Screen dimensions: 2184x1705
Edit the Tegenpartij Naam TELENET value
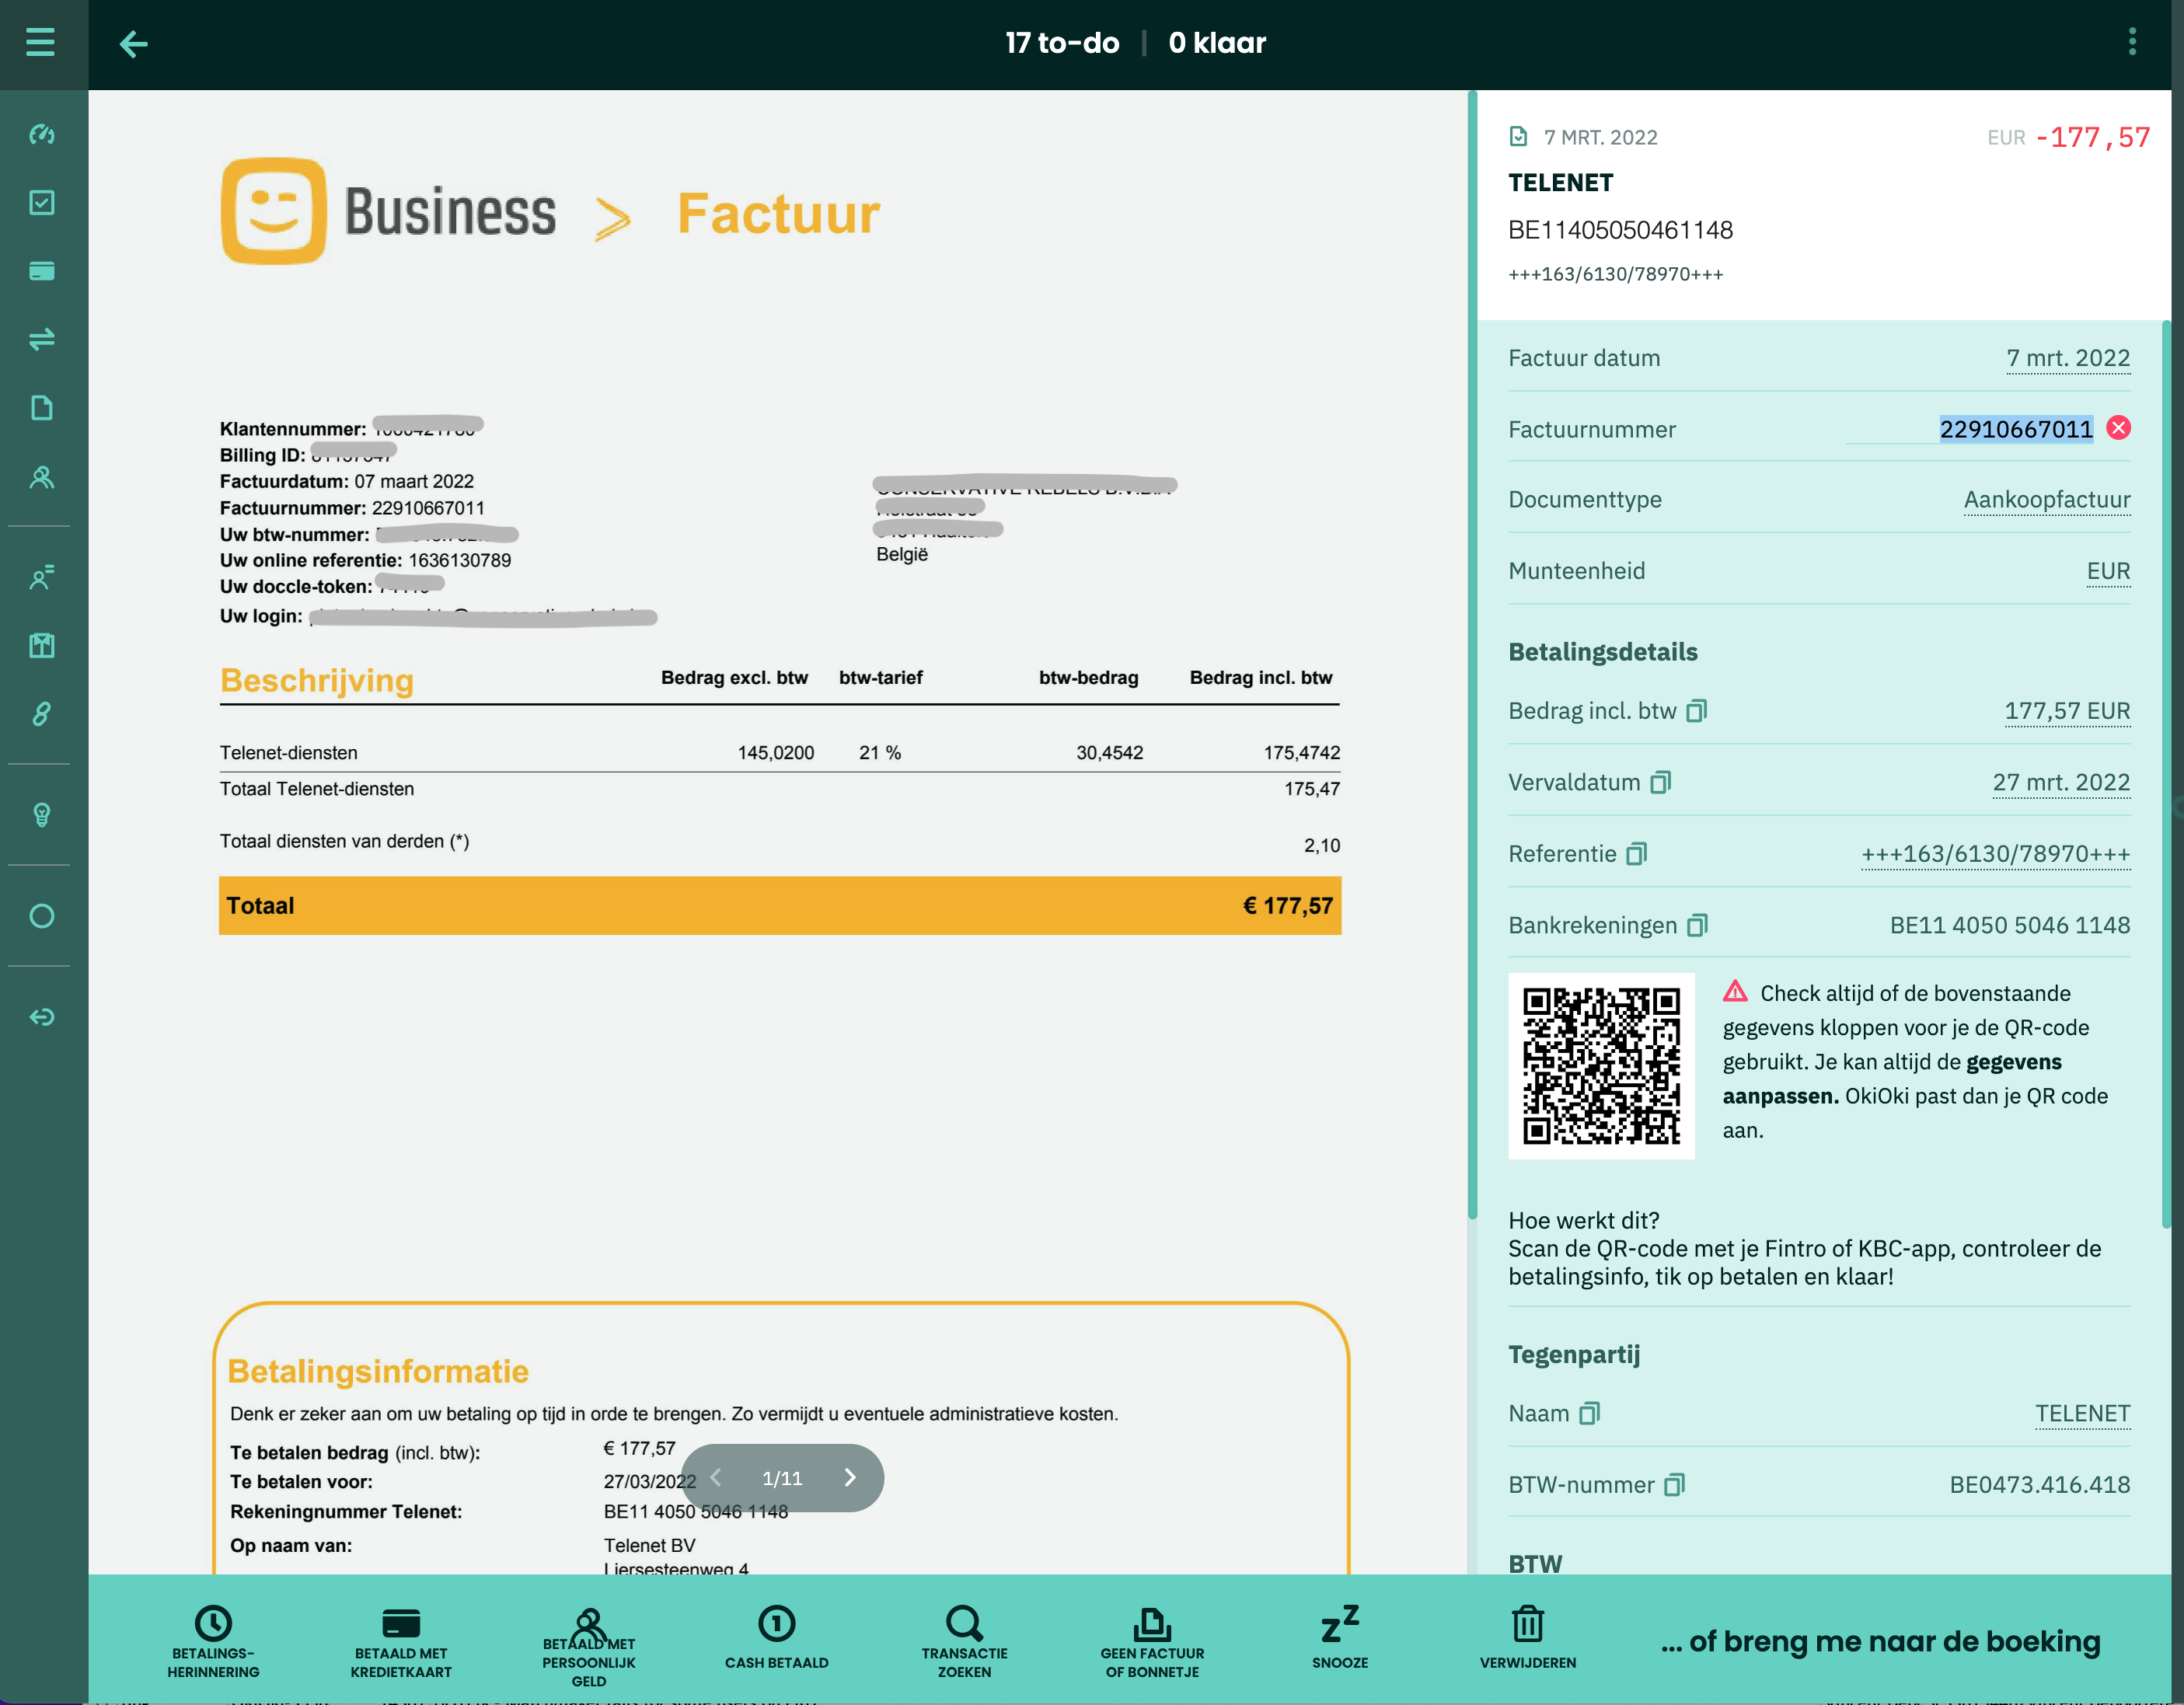point(2082,1413)
